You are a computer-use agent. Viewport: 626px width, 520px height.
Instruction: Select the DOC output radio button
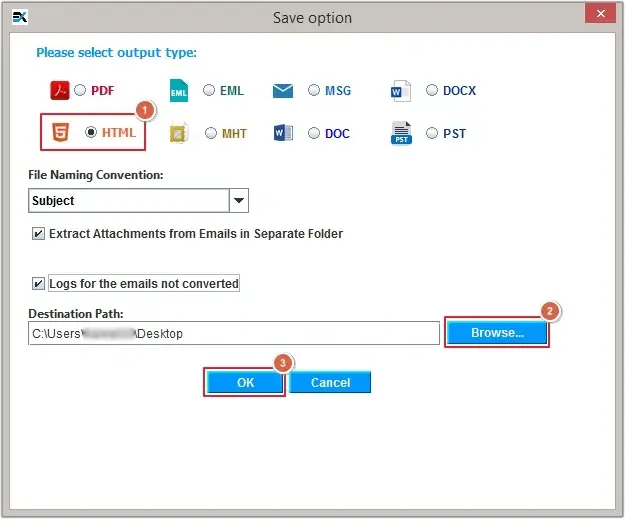[x=314, y=133]
